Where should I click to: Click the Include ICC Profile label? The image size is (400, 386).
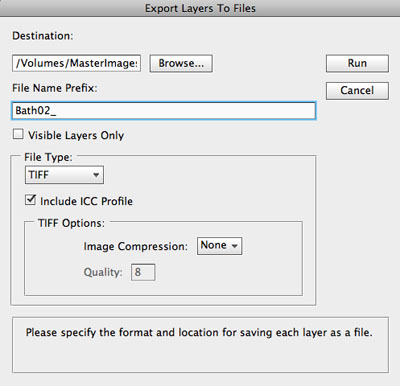click(86, 201)
